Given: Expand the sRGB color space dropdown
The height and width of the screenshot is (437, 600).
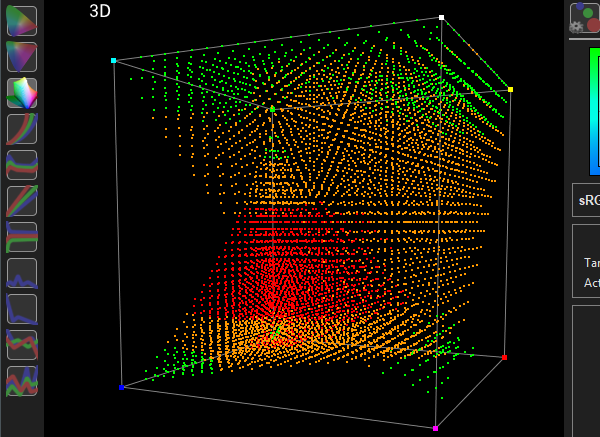Looking at the screenshot, I should [x=587, y=200].
